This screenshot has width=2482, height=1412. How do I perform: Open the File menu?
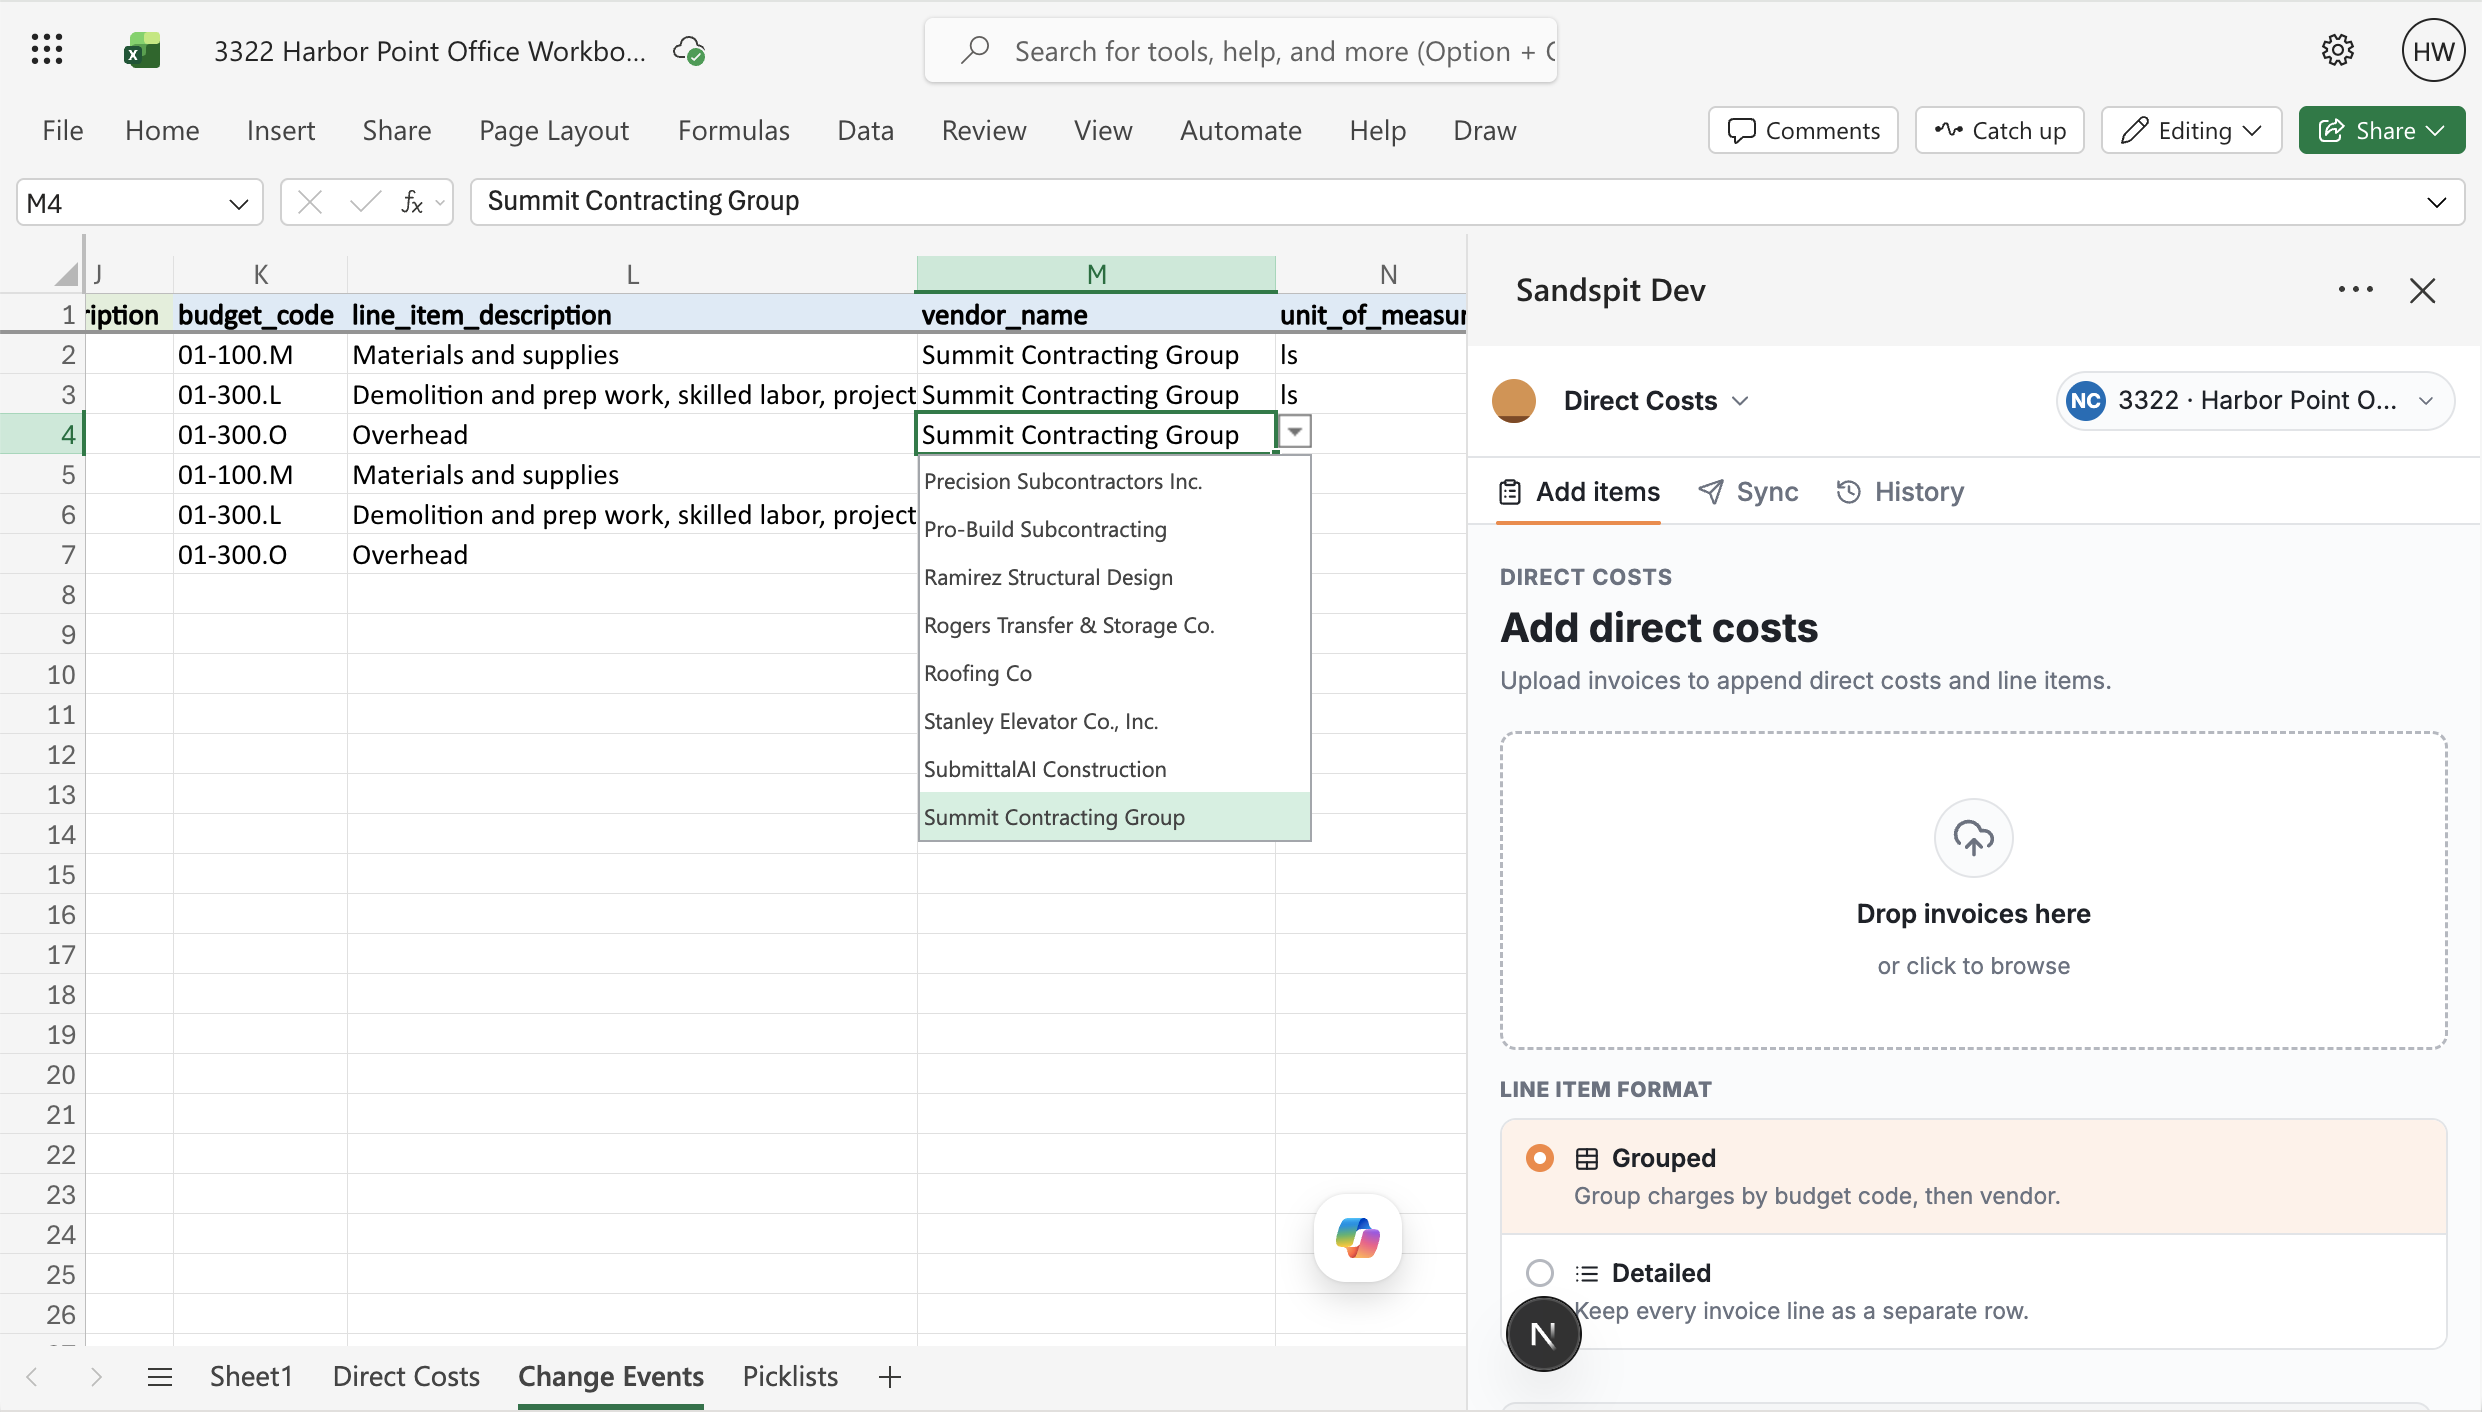(x=62, y=130)
